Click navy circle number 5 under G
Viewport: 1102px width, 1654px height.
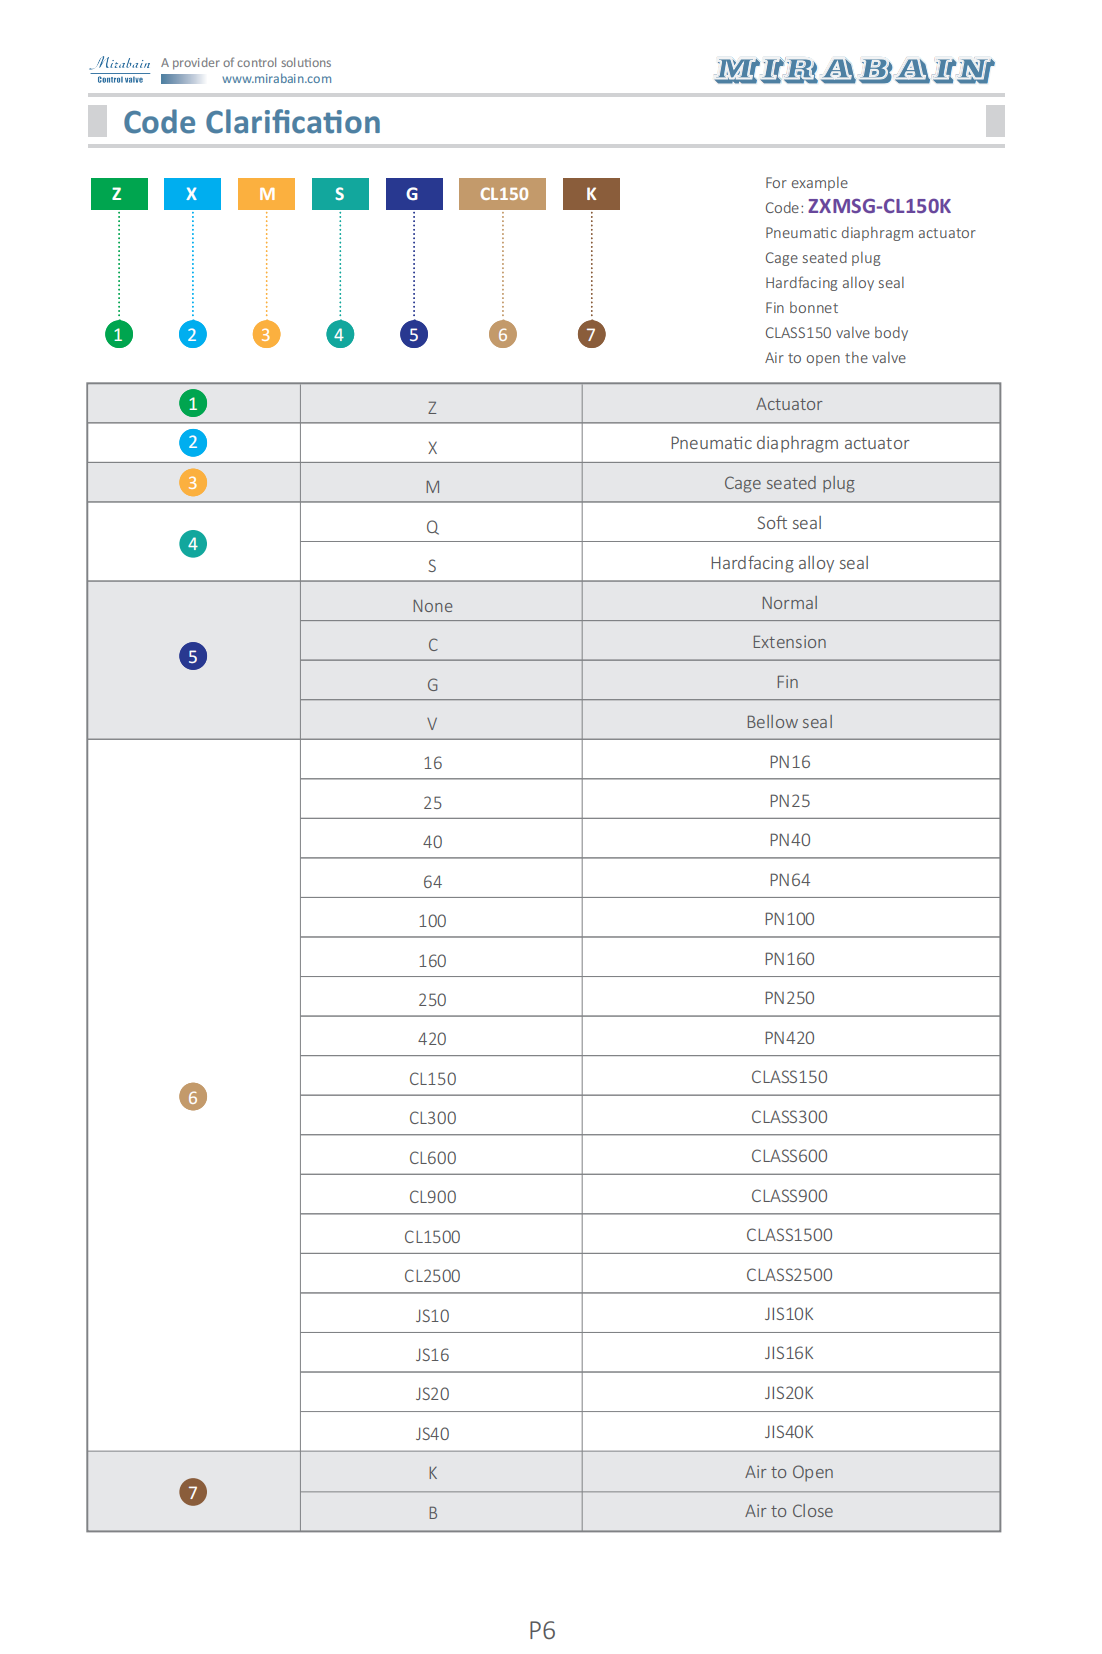pos(414,334)
